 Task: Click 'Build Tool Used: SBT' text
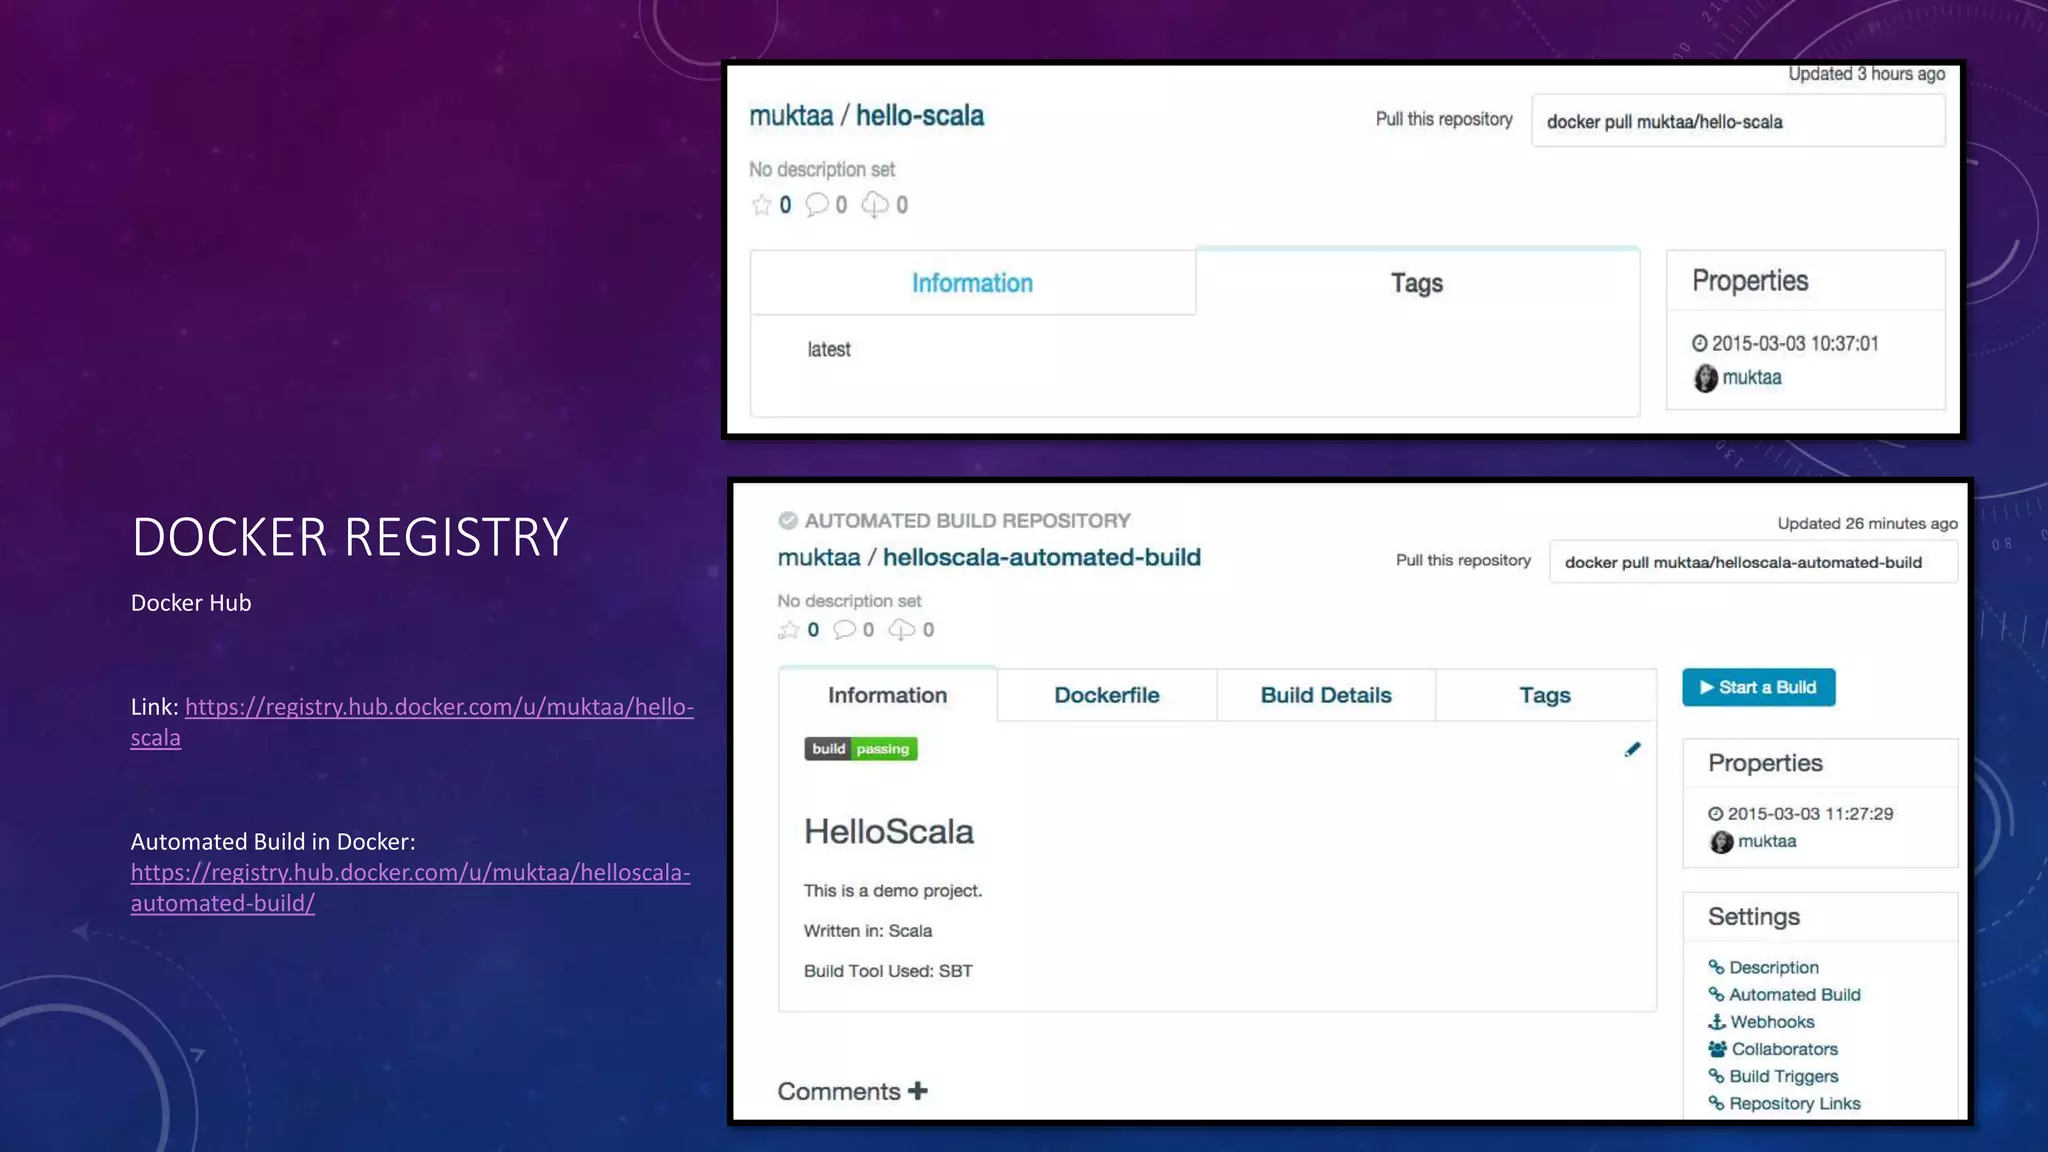pyautogui.click(x=888, y=971)
